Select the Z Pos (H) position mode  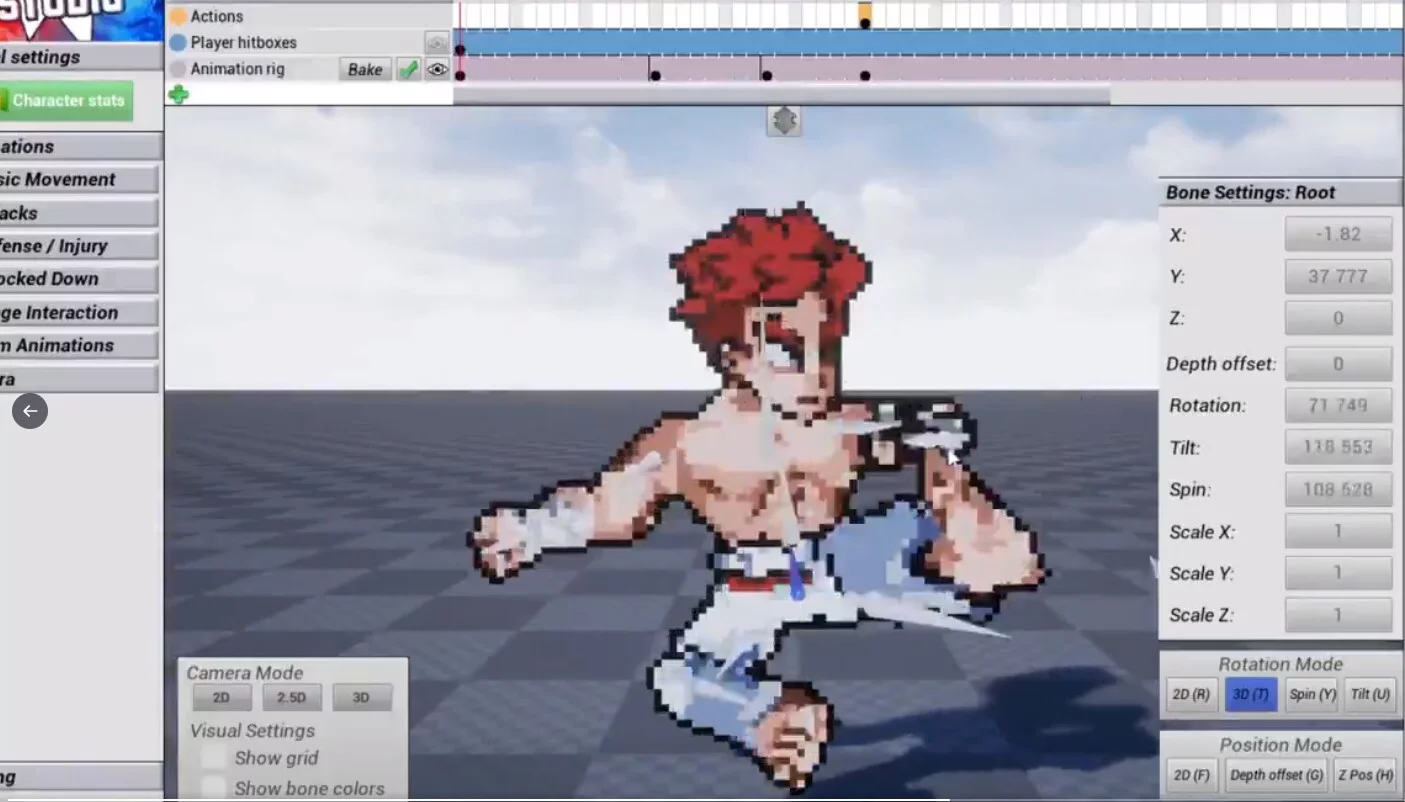click(1365, 775)
